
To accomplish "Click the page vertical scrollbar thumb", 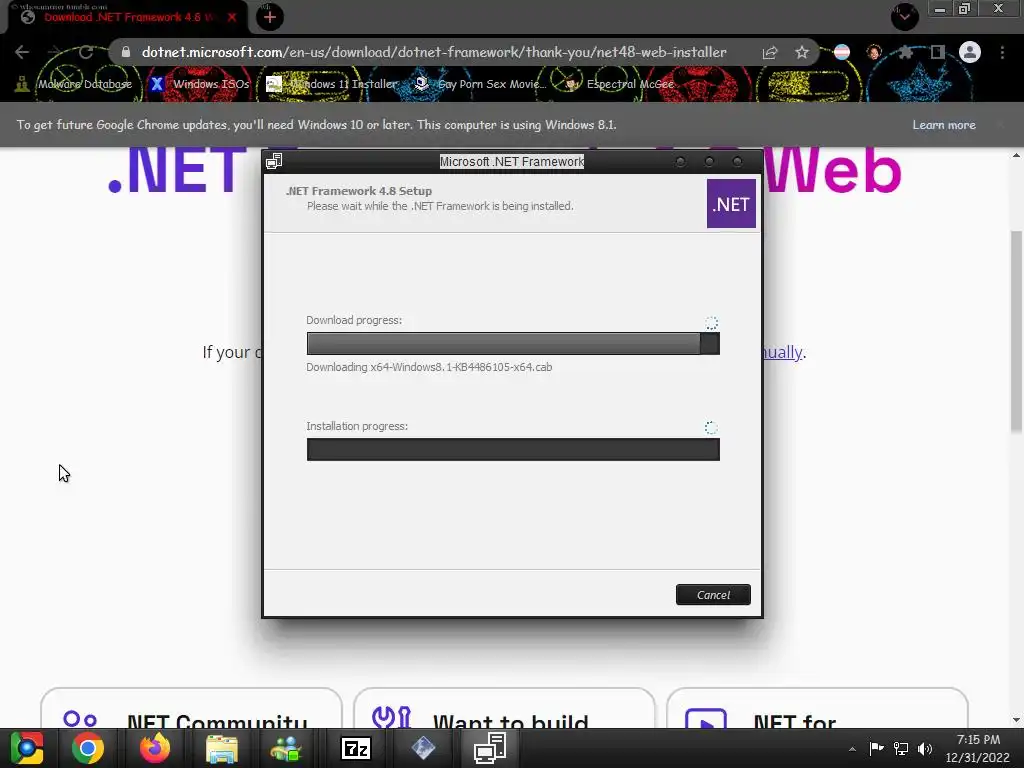I will pos(1016,331).
